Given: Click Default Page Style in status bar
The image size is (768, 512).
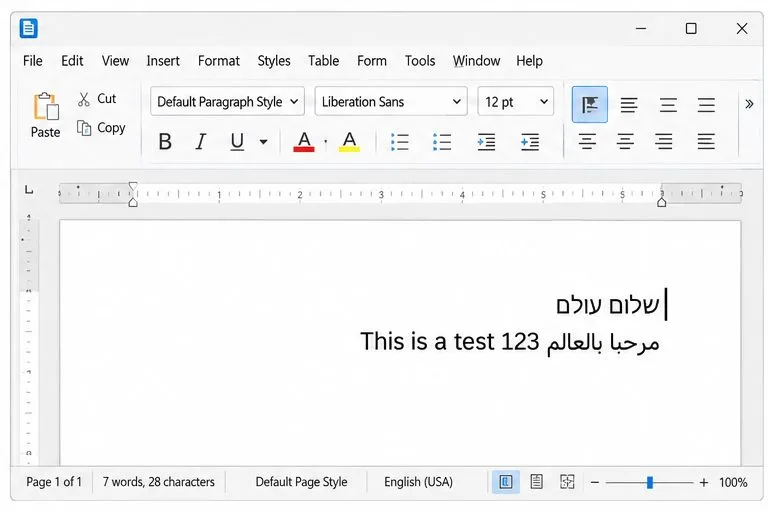Looking at the screenshot, I should 301,482.
